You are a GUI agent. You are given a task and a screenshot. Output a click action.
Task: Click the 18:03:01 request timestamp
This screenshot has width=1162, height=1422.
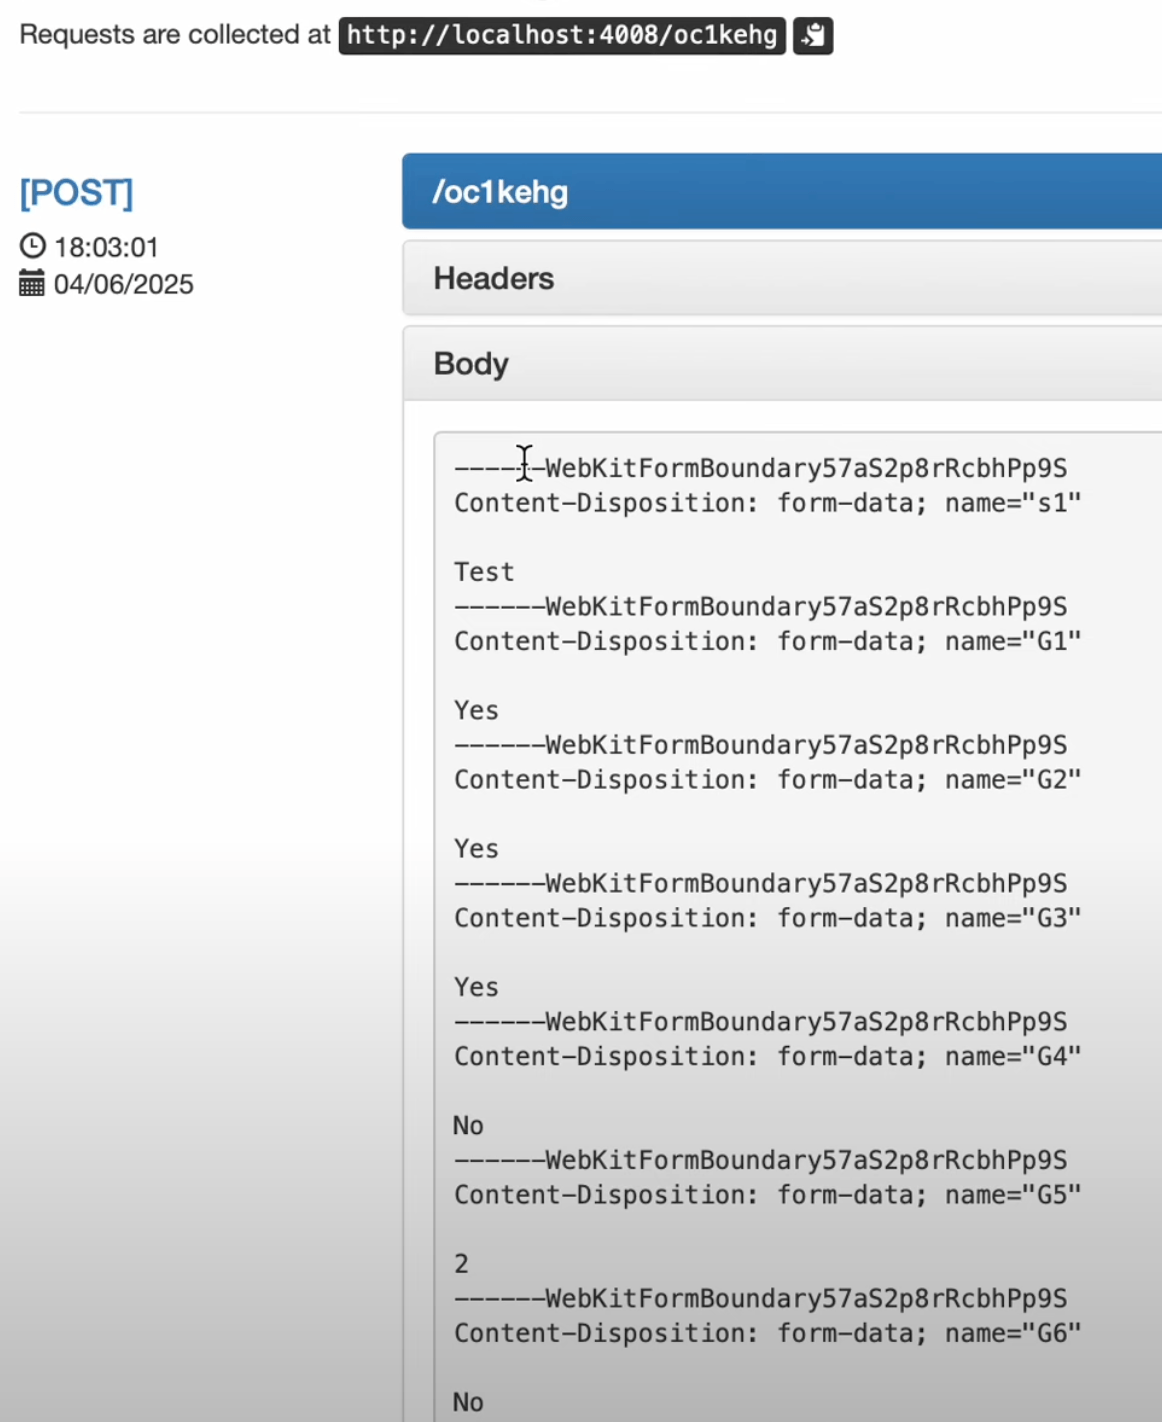[106, 247]
